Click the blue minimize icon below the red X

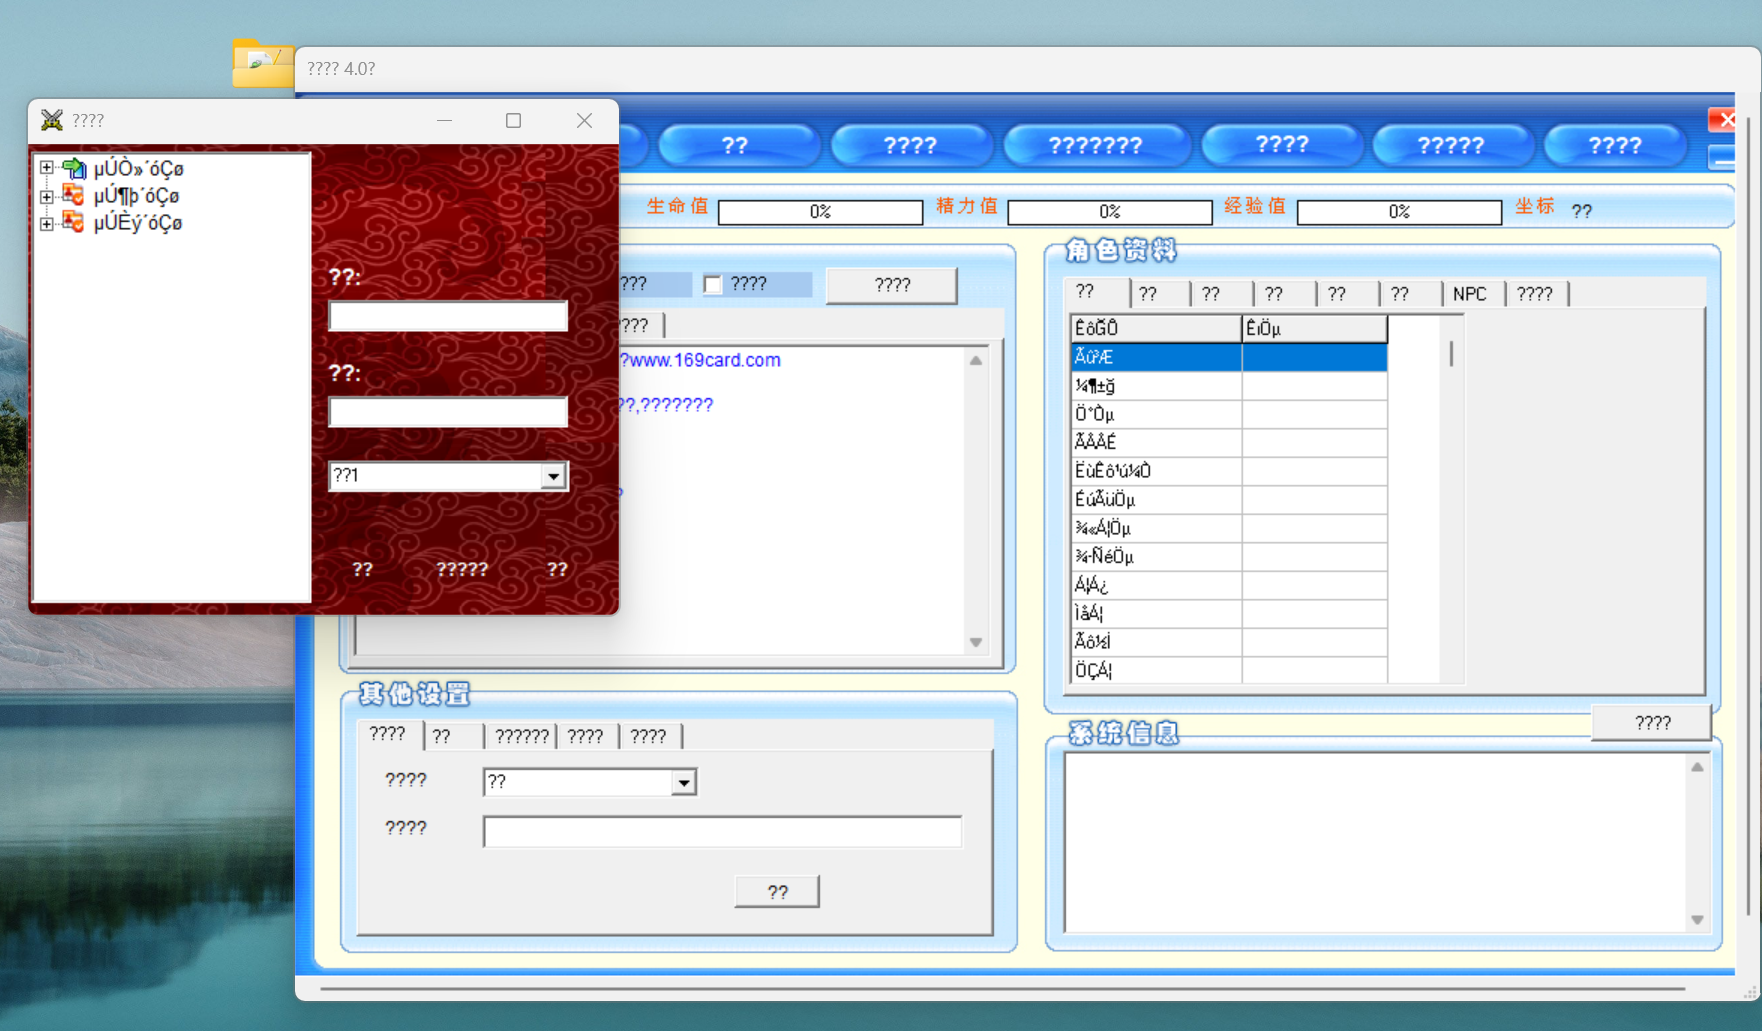pyautogui.click(x=1723, y=157)
